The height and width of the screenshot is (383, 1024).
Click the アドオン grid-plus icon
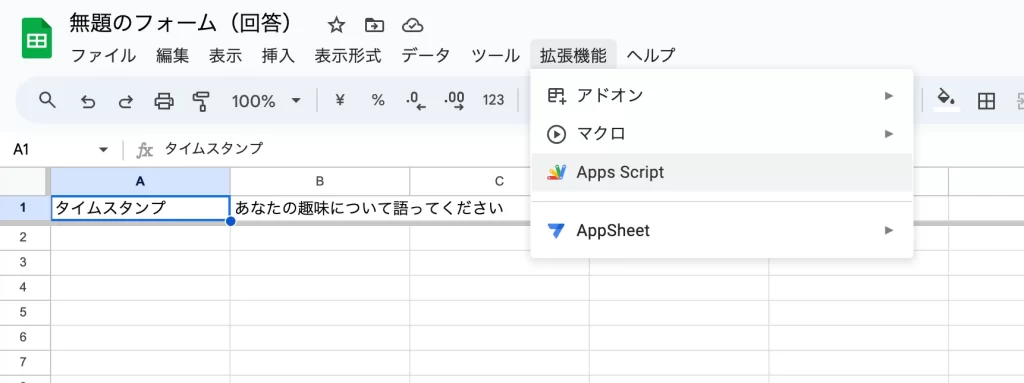tap(556, 95)
